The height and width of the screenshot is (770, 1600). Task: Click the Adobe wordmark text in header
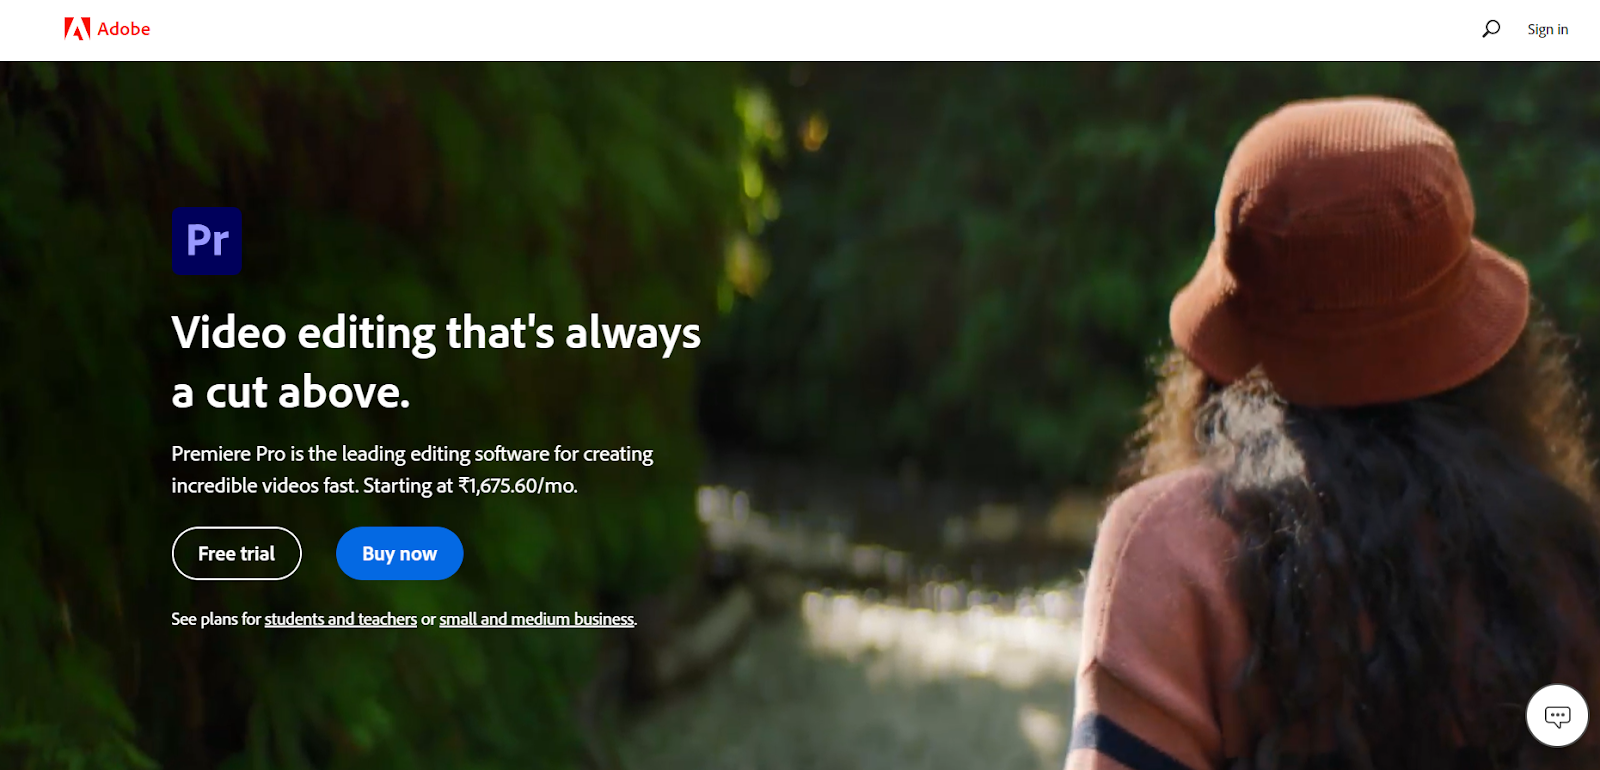pyautogui.click(x=124, y=29)
